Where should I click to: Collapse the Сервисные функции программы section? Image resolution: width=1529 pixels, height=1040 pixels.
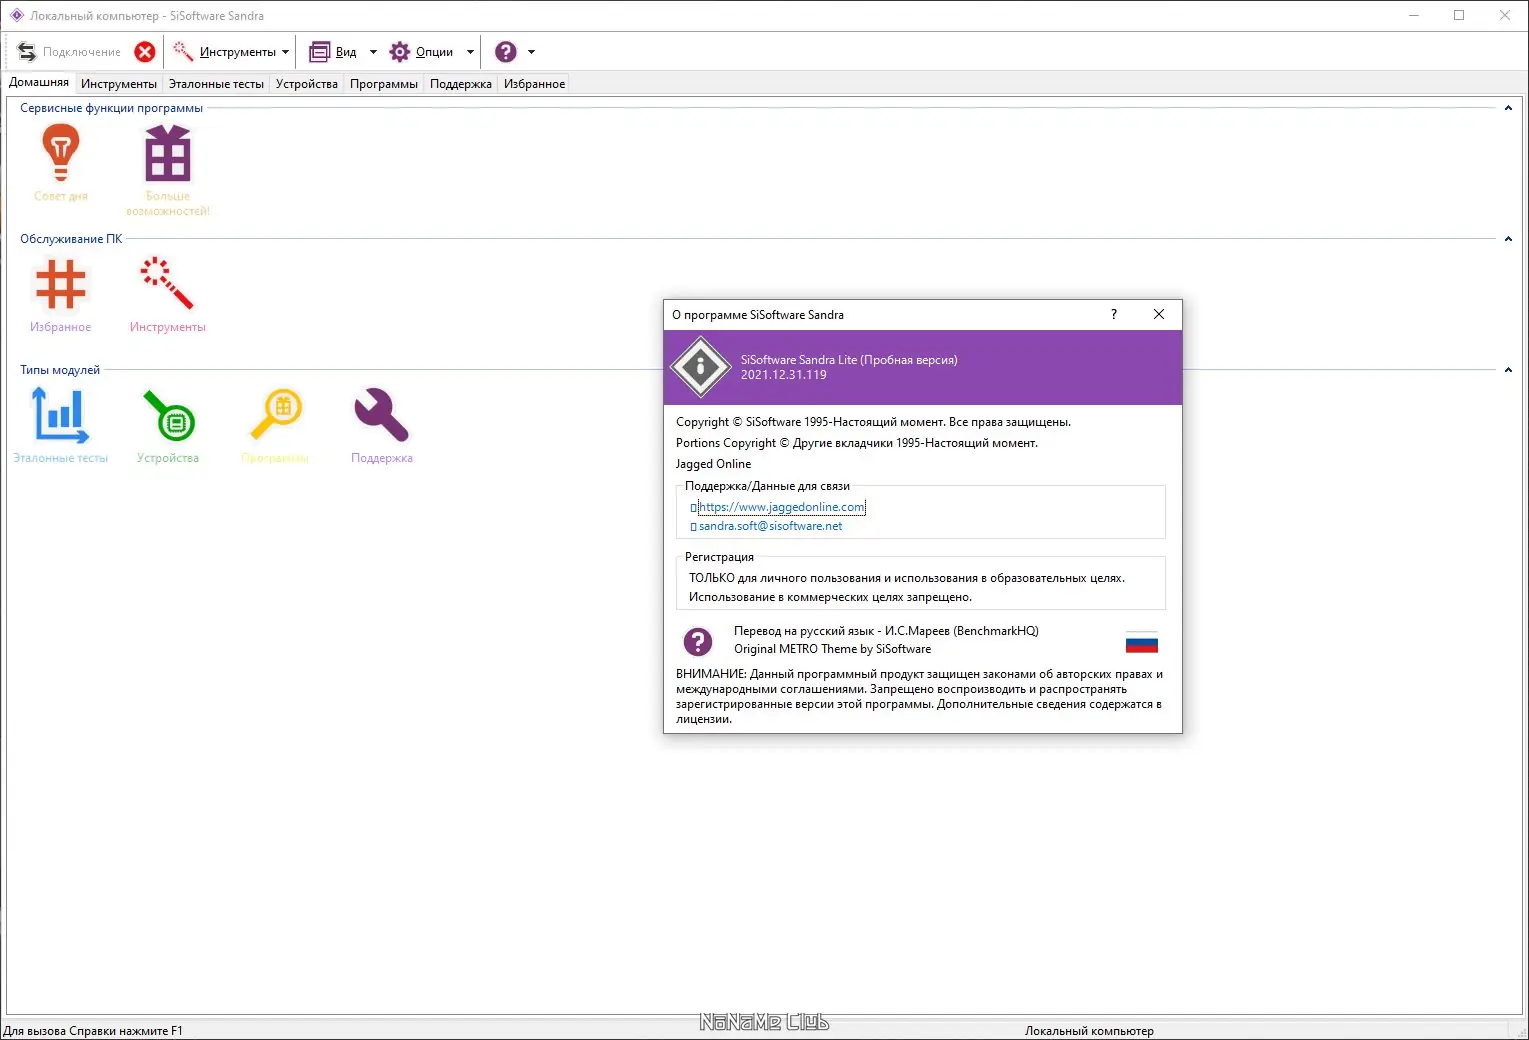[x=1508, y=108]
